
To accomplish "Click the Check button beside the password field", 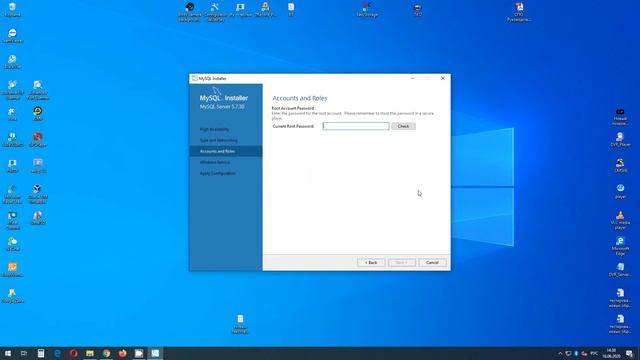I will coord(403,126).
